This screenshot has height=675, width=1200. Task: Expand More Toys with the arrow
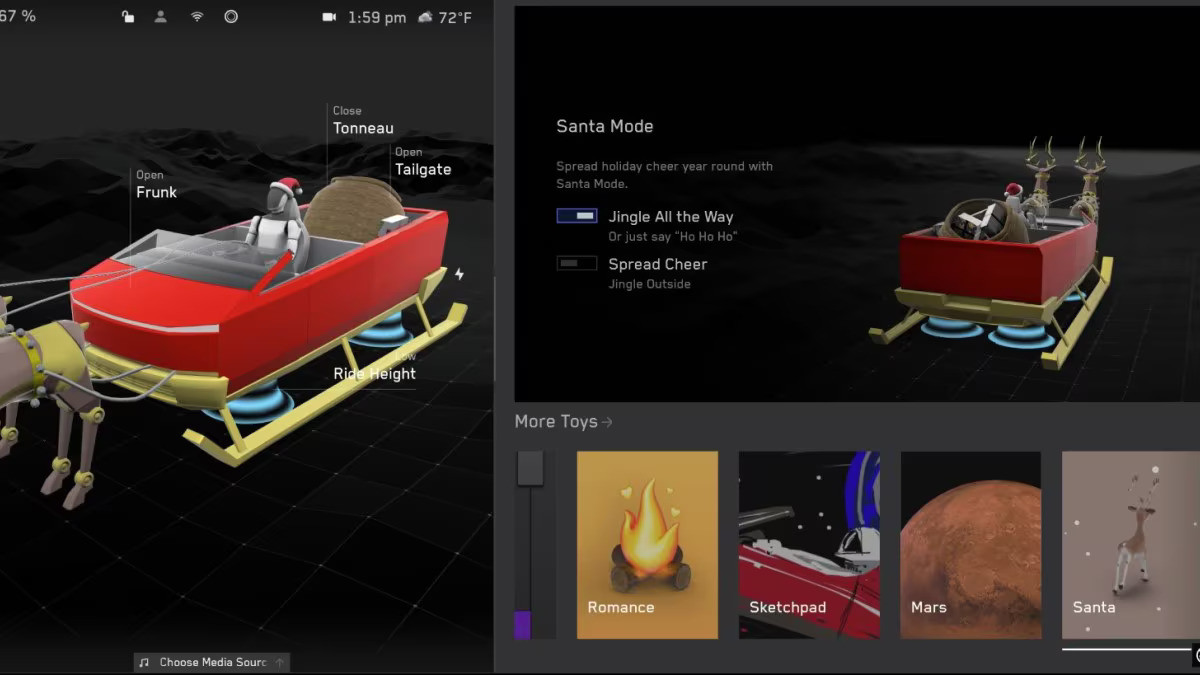608,422
